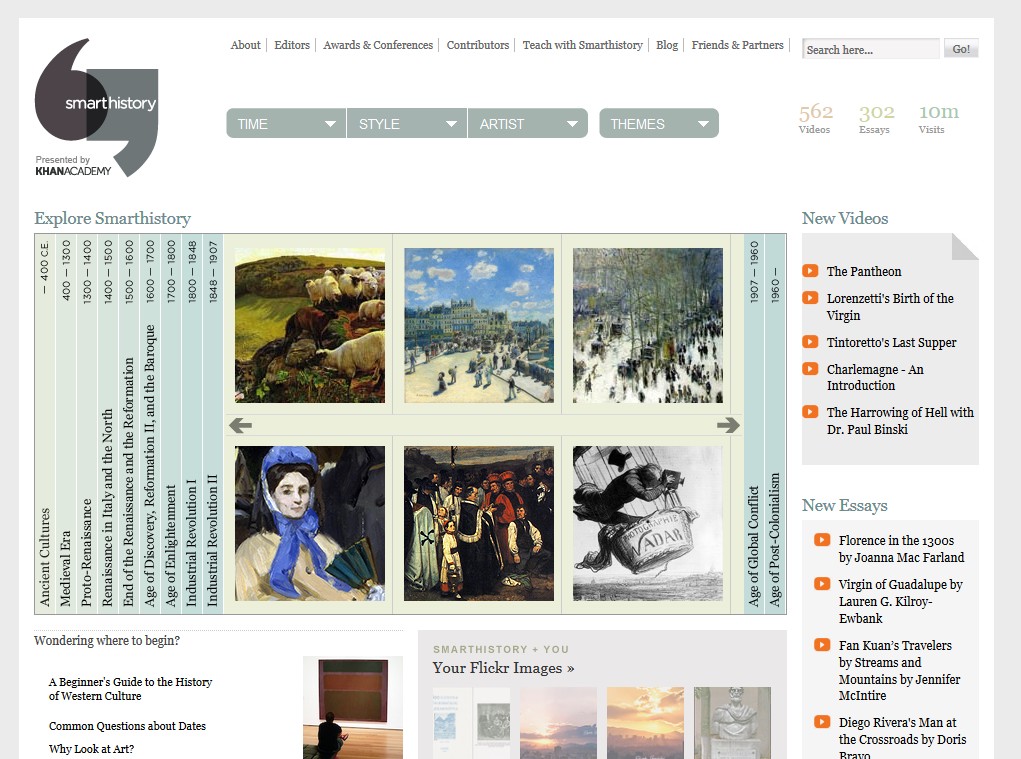Open Virgin of Guadalupe essay link
The image size is (1021, 759).
[x=901, y=601]
